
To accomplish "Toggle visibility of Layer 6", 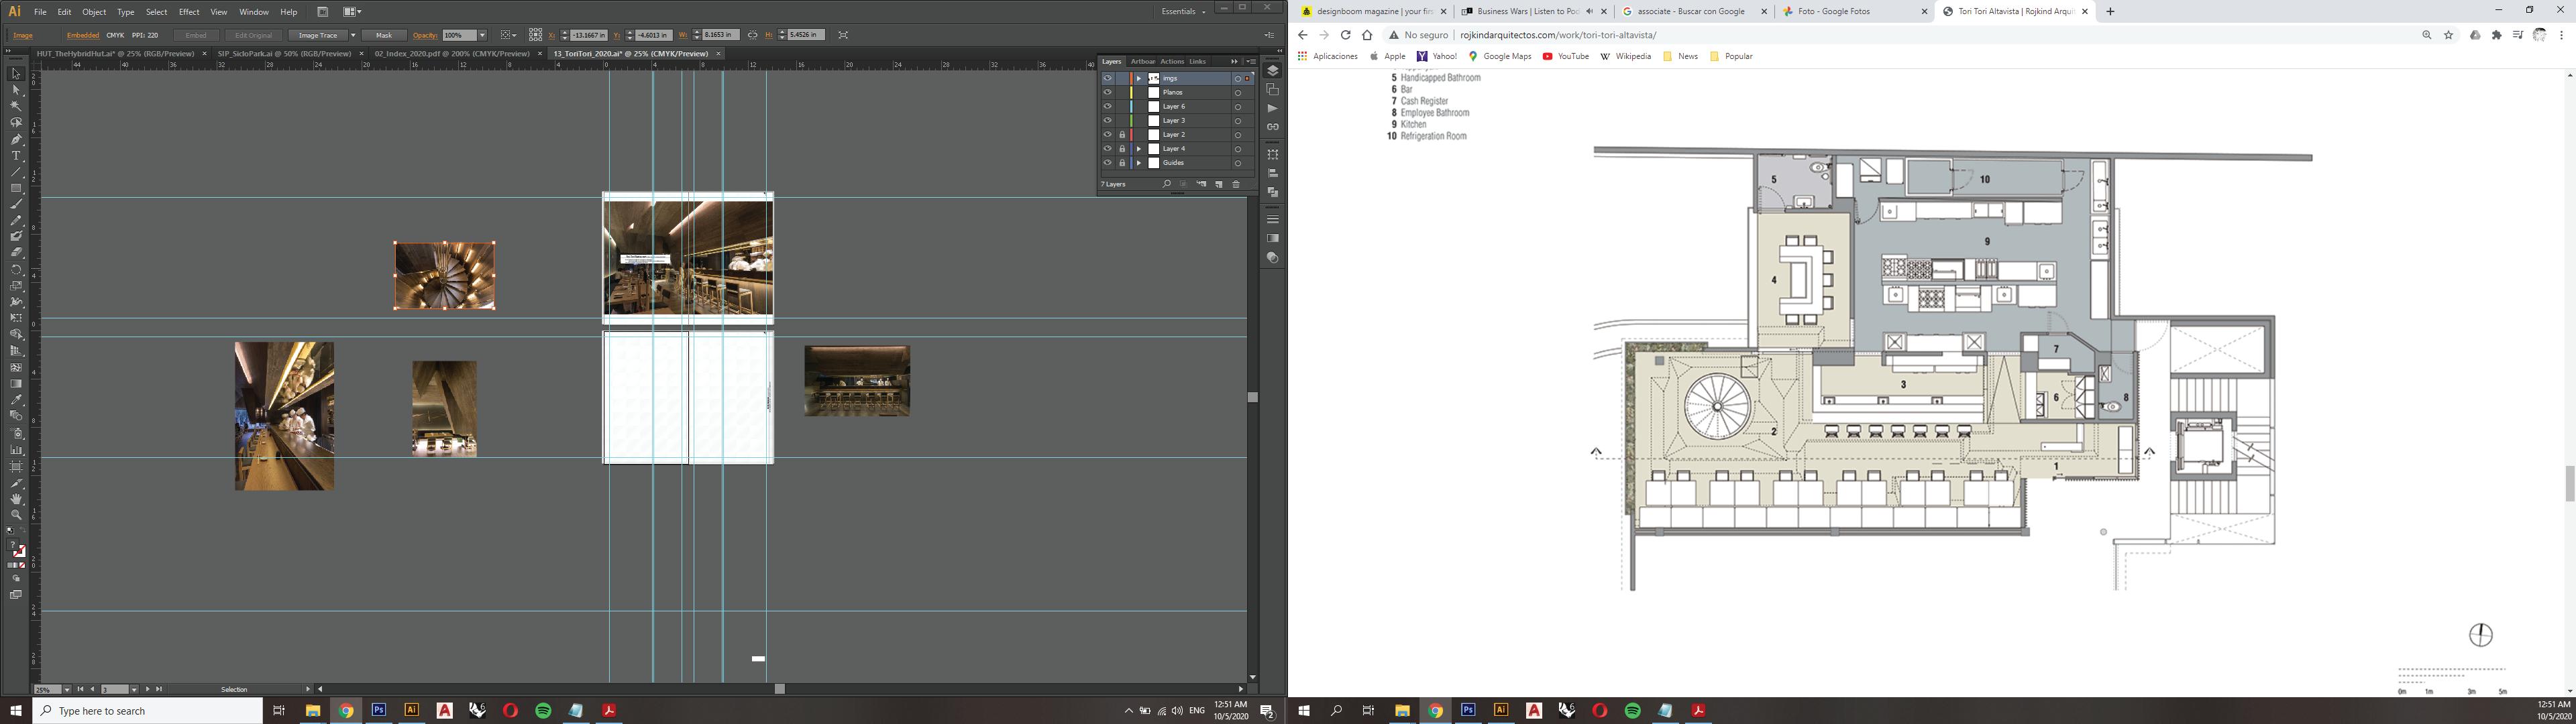I will pos(1107,106).
